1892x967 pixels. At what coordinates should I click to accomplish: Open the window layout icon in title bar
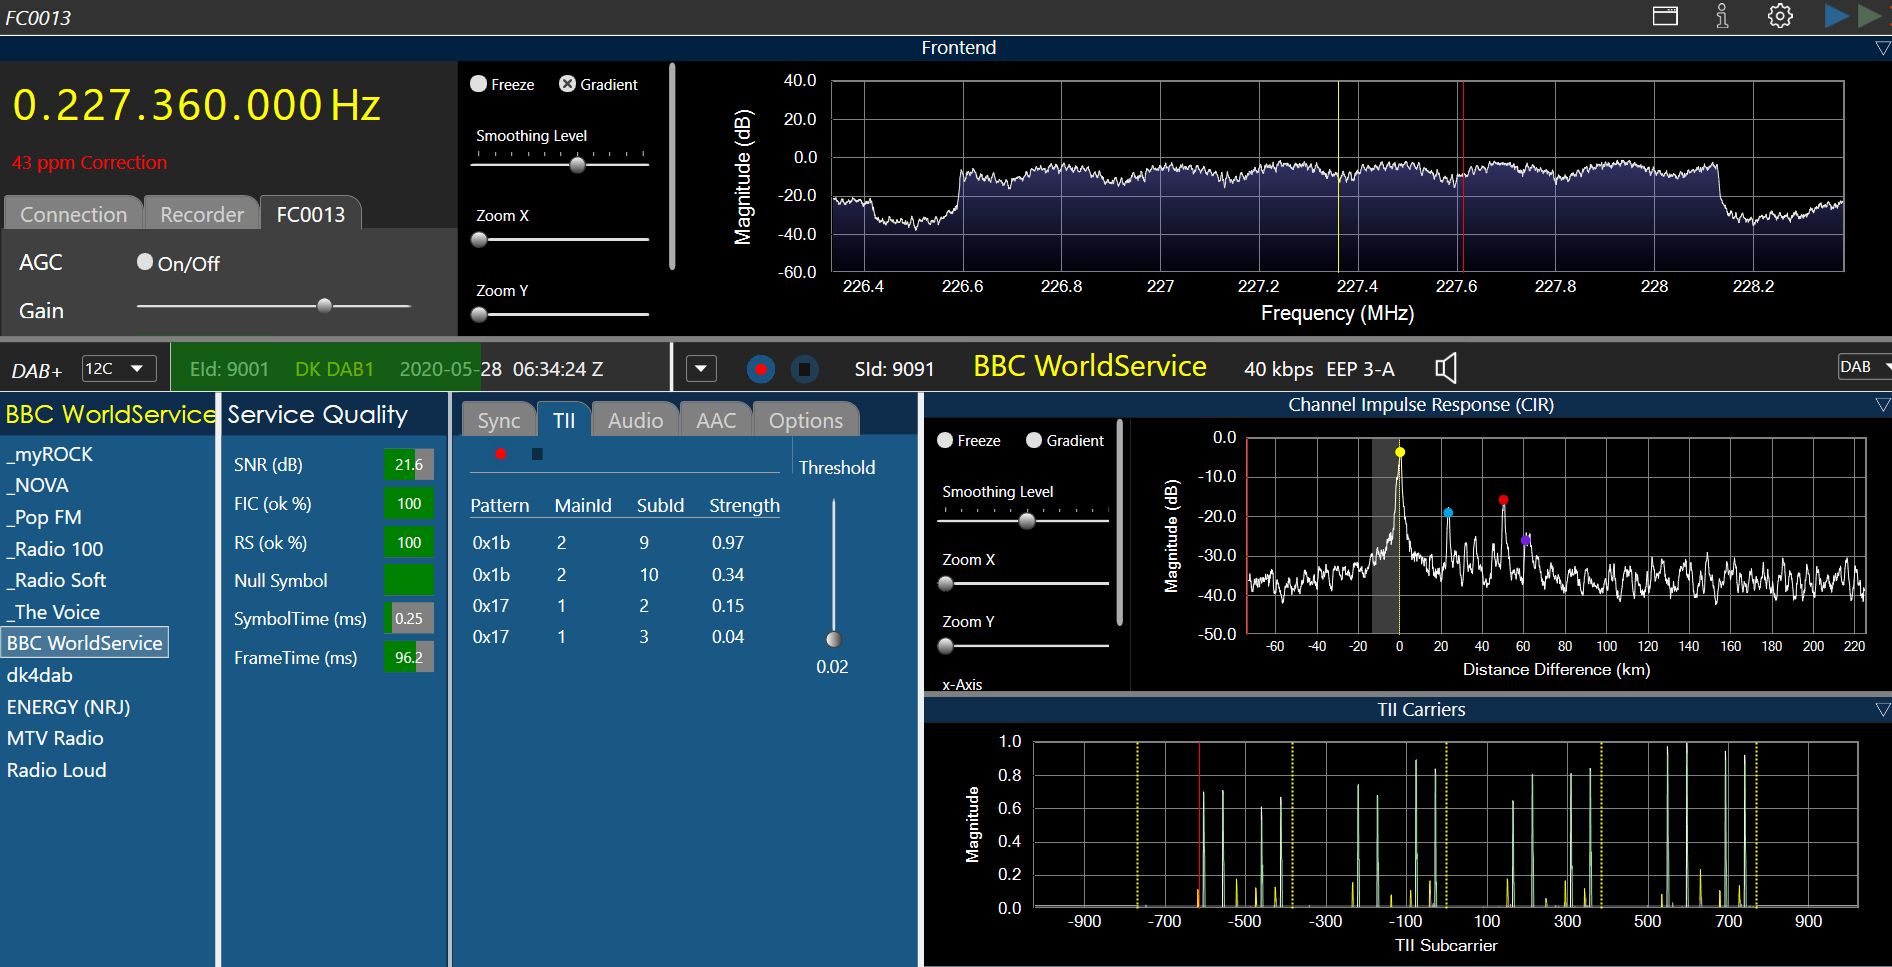click(1665, 16)
